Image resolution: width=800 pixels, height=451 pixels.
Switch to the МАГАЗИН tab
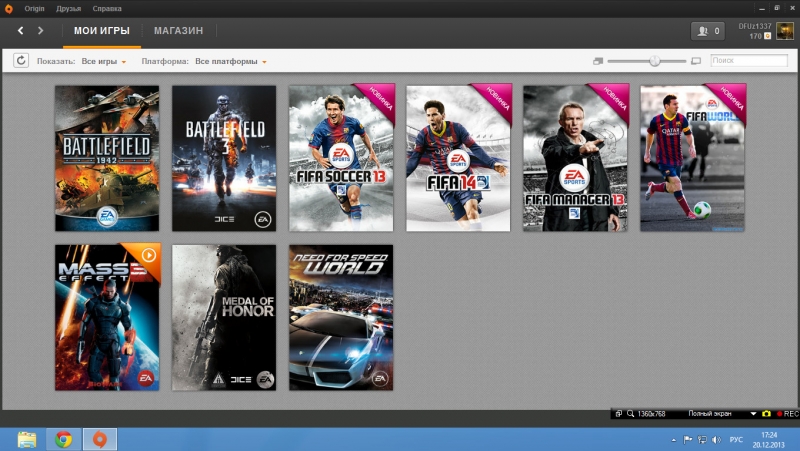click(179, 31)
